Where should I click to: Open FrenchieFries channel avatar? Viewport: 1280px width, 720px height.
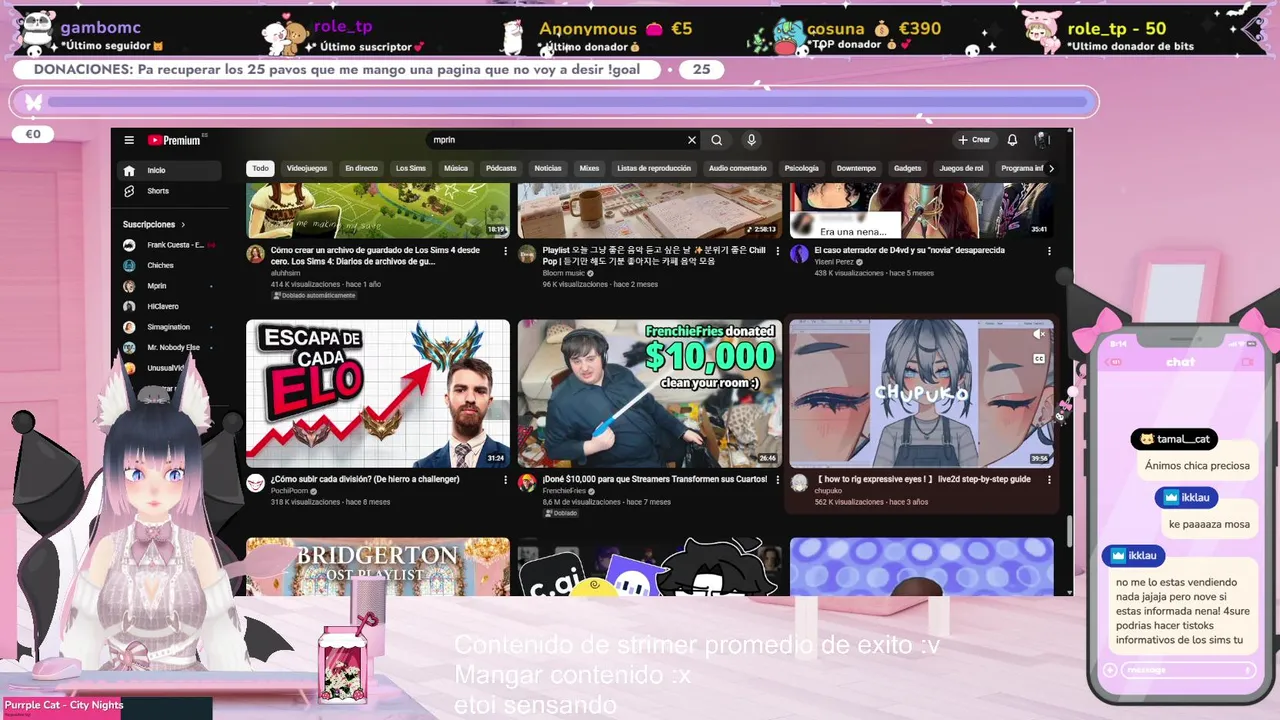[527, 483]
